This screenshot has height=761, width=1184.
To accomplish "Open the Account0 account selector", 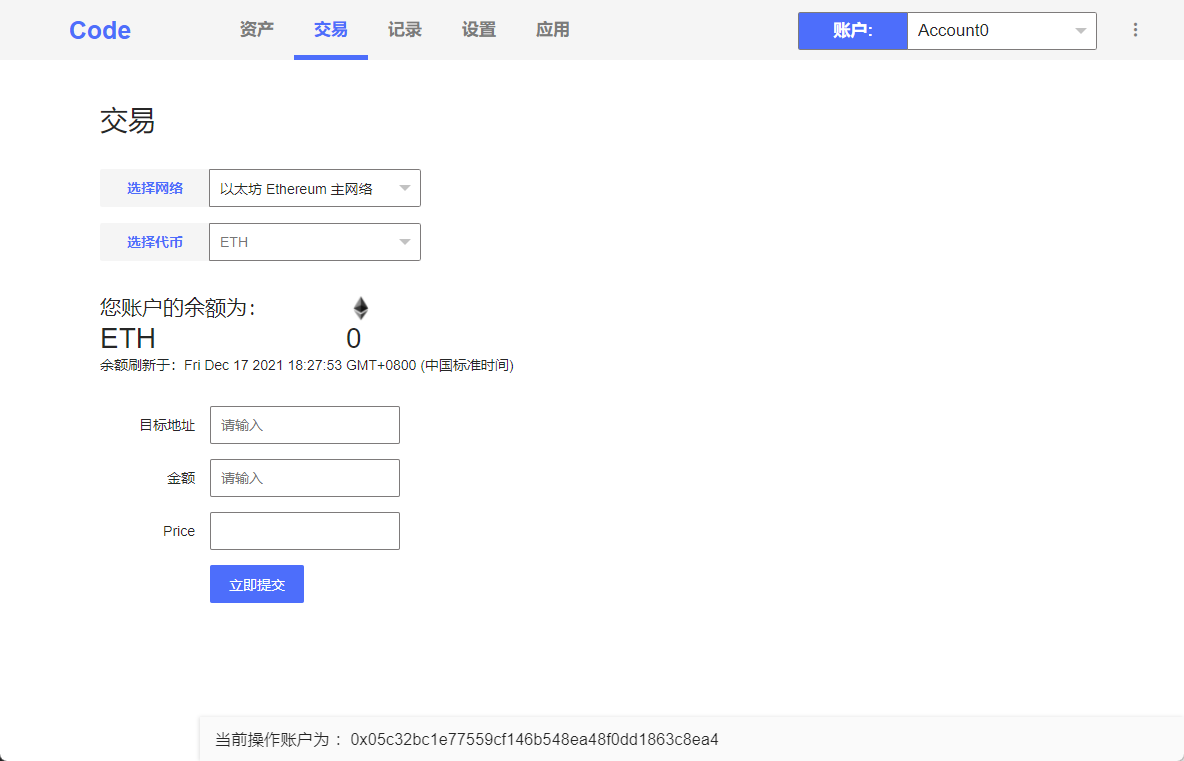I will 1000,31.
